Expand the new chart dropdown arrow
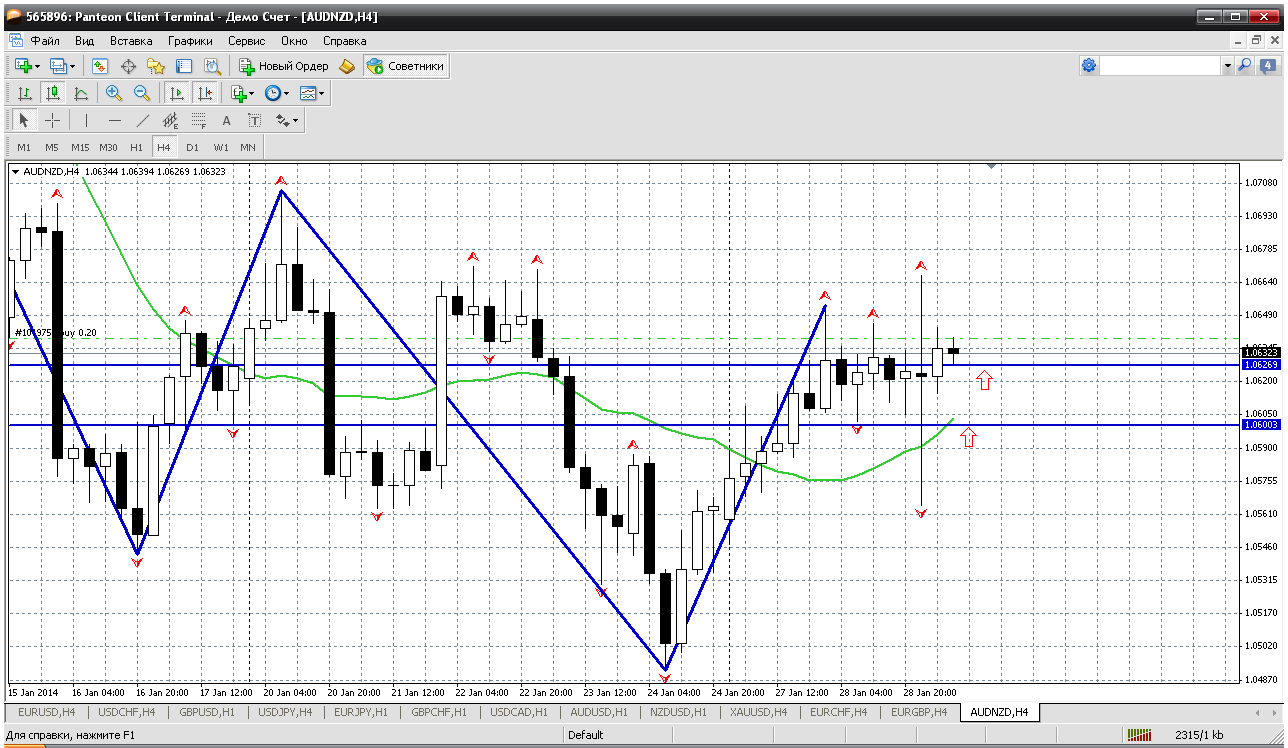This screenshot has width=1288, height=748. pyautogui.click(x=37, y=66)
